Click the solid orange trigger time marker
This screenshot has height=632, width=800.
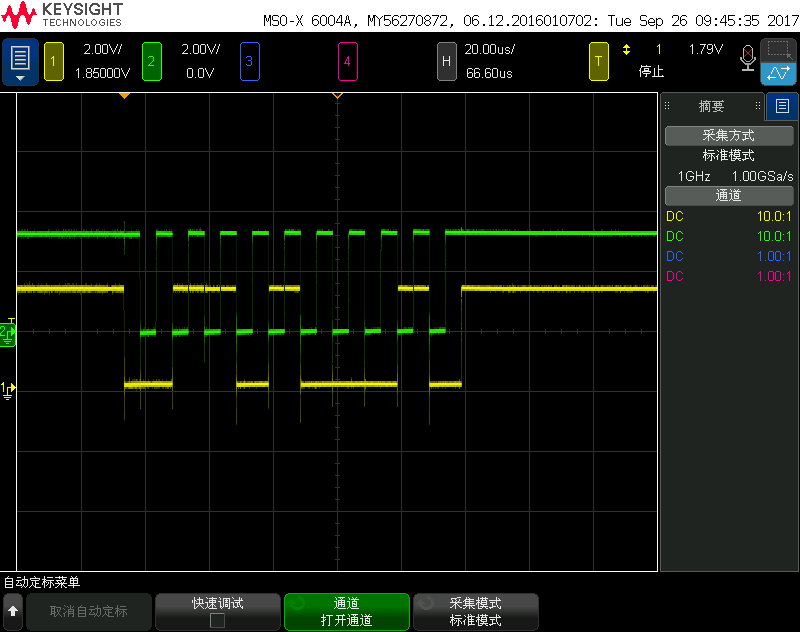click(124, 95)
